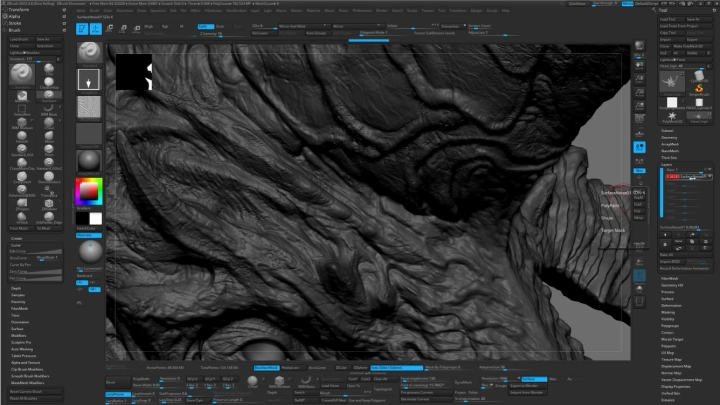Collapse the Brush palette
The width and height of the screenshot is (720, 405).
coord(15,30)
